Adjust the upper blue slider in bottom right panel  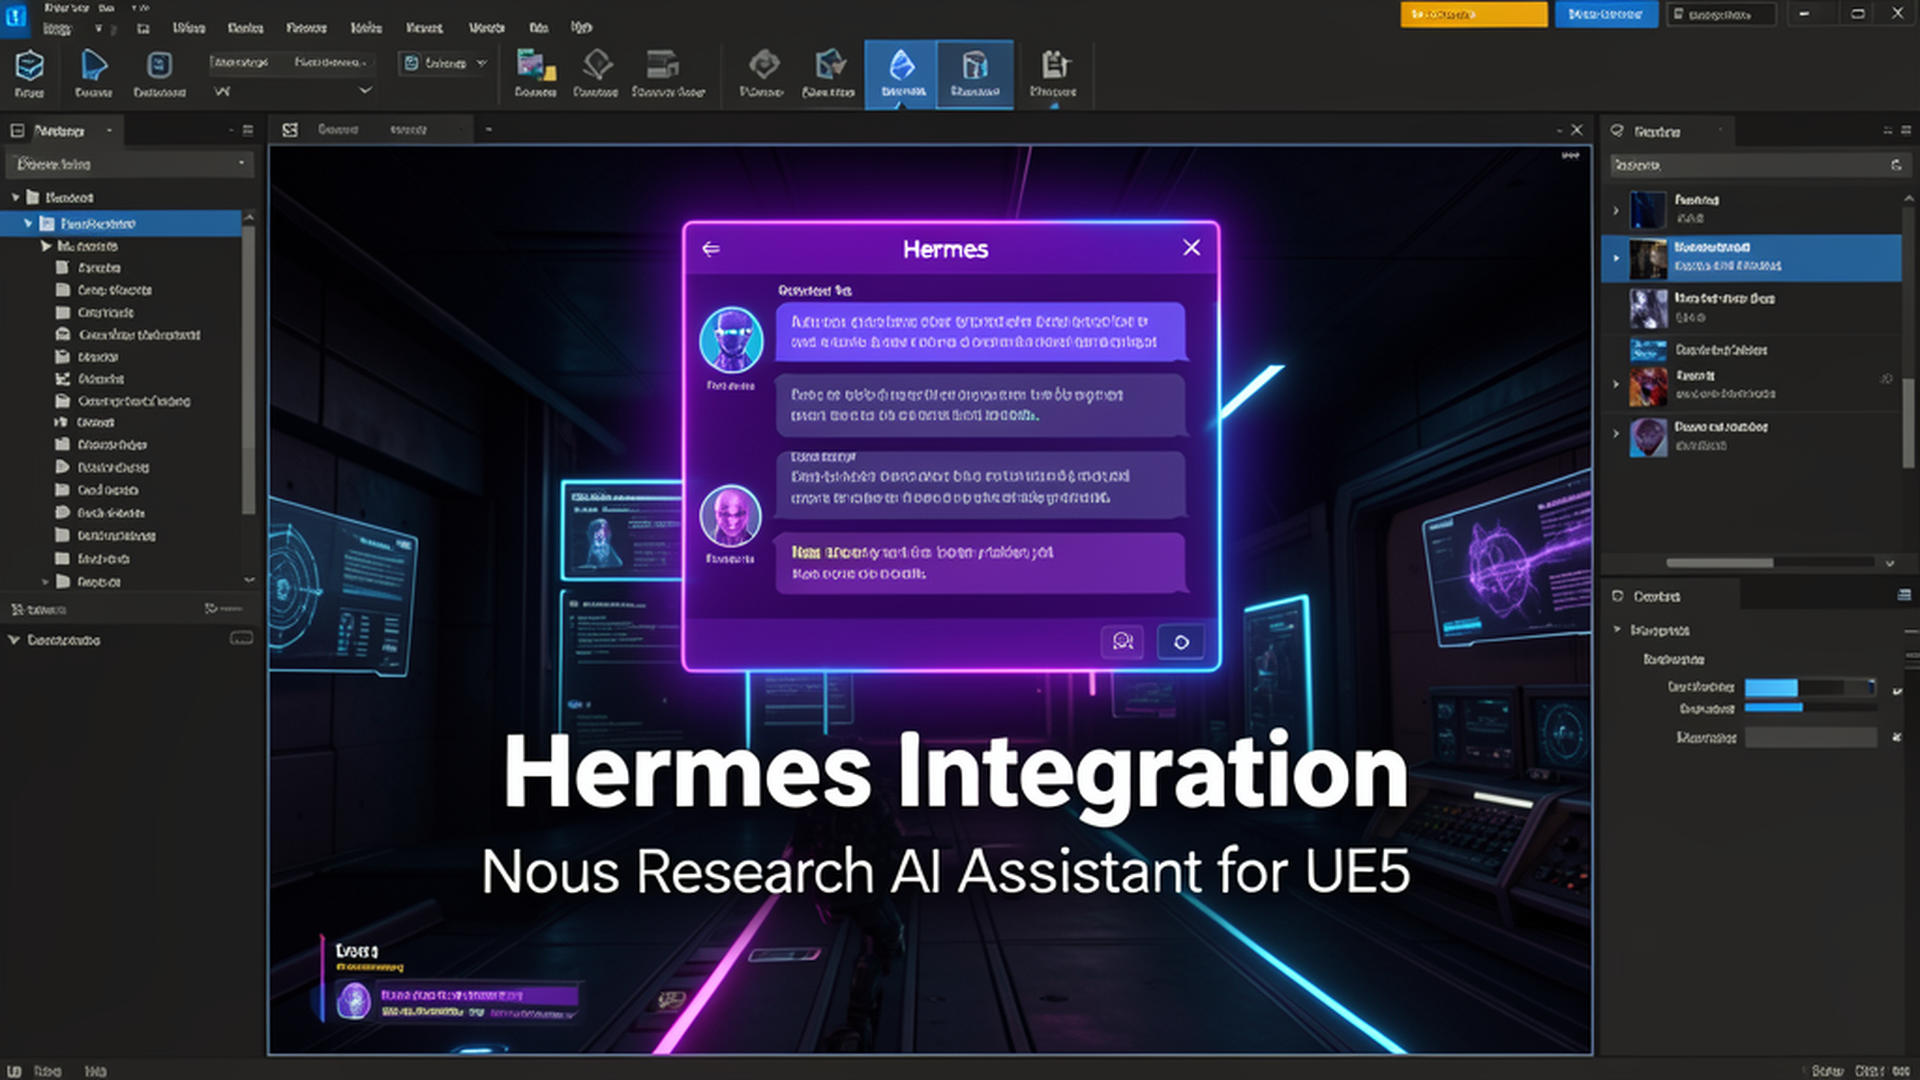coord(1809,687)
